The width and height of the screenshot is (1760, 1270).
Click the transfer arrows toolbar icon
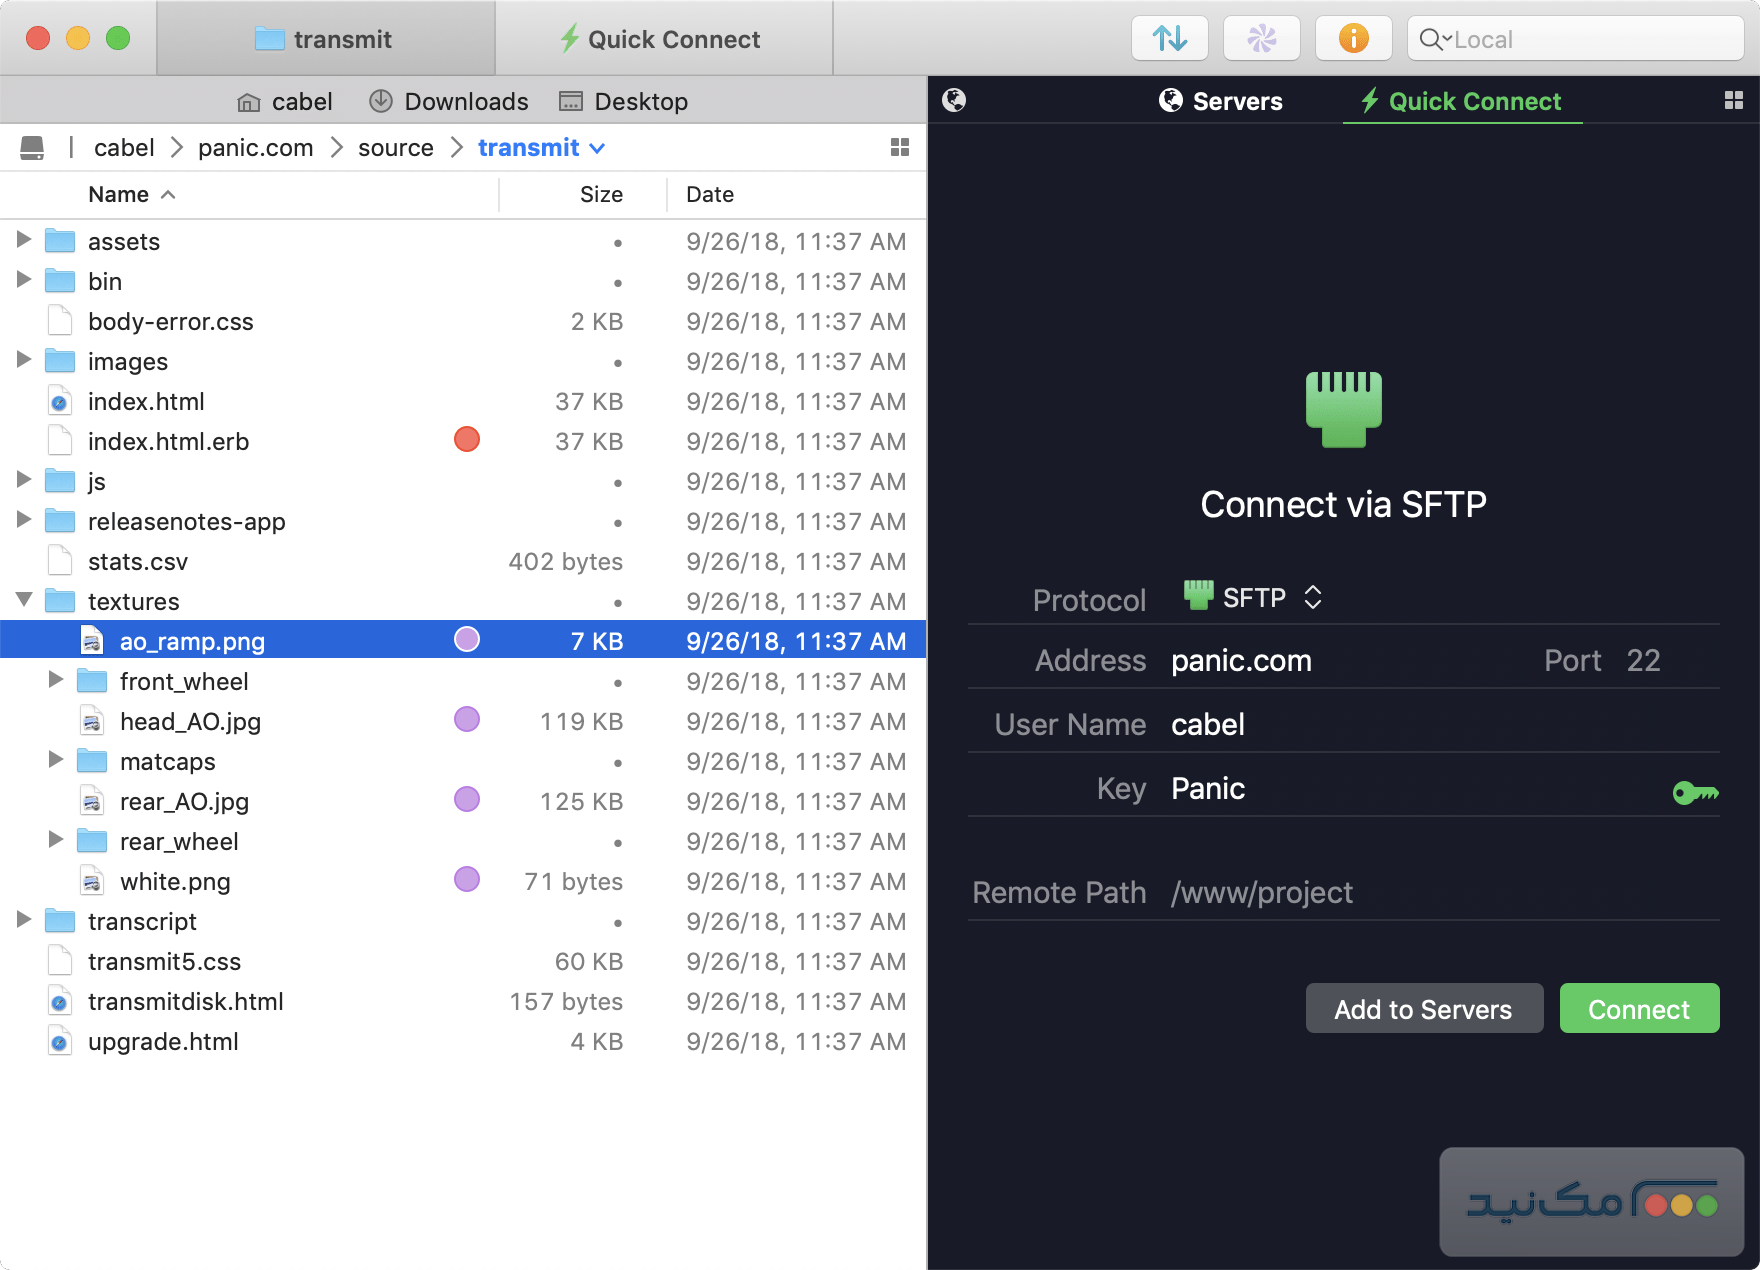[1169, 39]
